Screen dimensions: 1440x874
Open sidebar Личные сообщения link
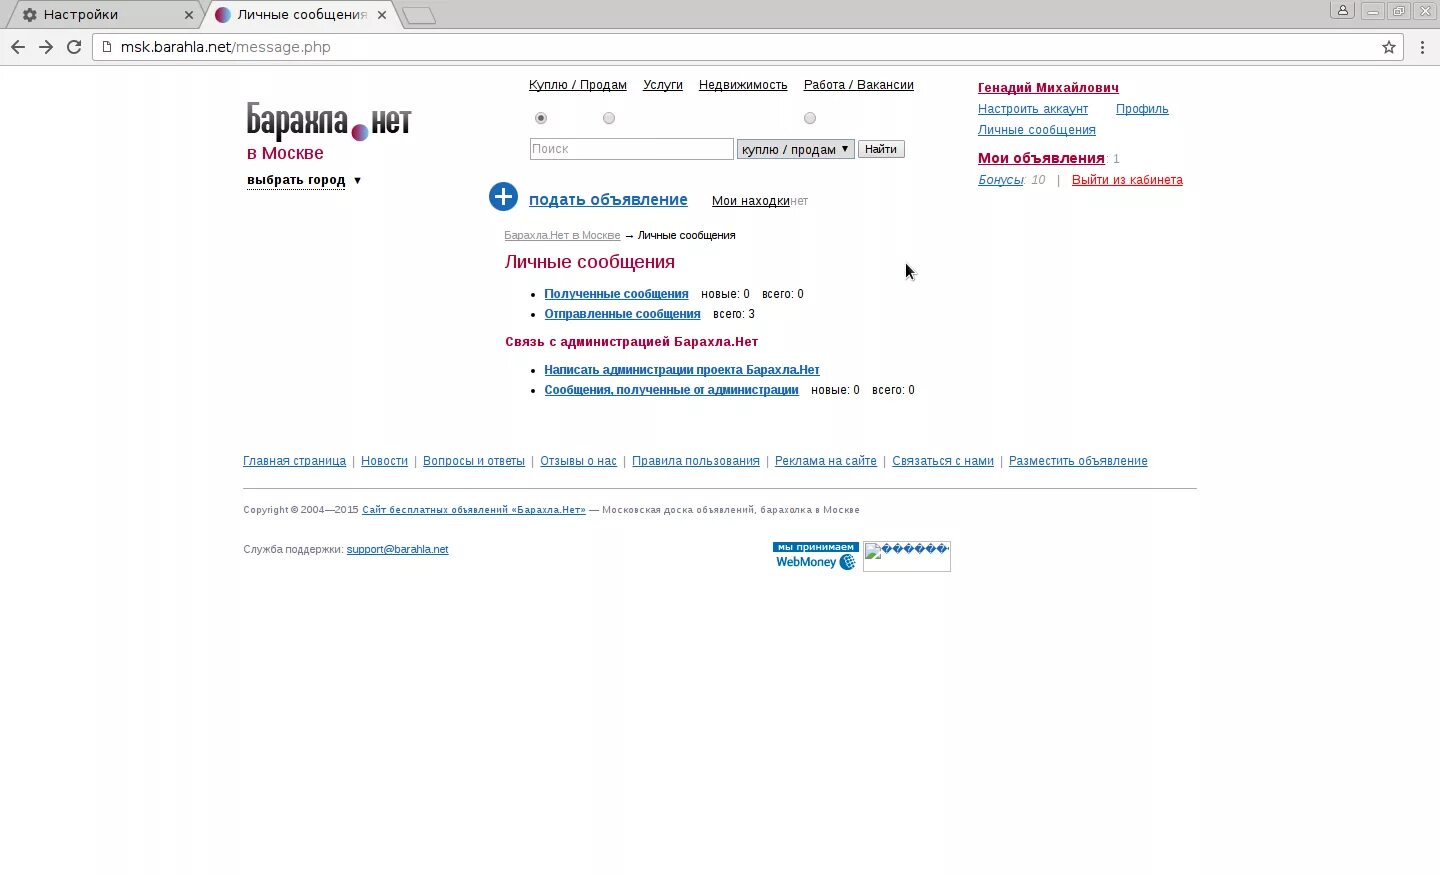click(x=1037, y=130)
